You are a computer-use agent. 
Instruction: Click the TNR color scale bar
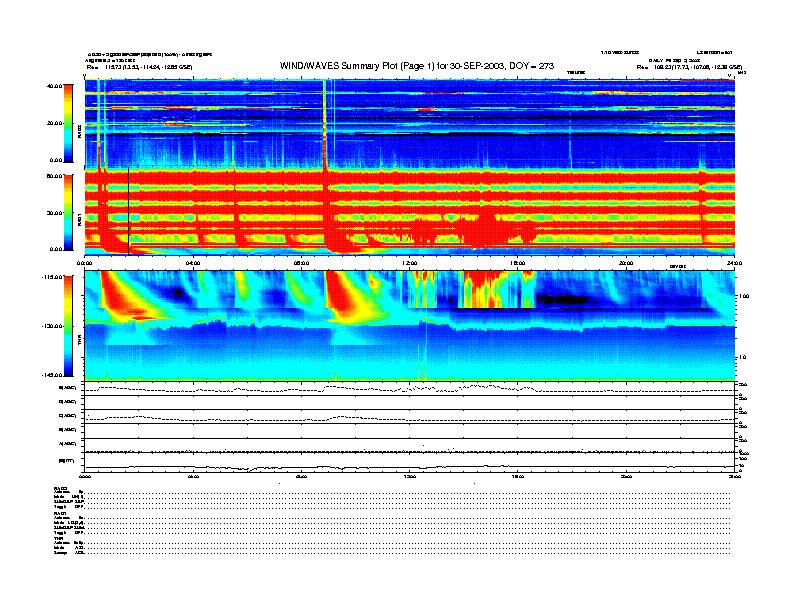(x=68, y=326)
